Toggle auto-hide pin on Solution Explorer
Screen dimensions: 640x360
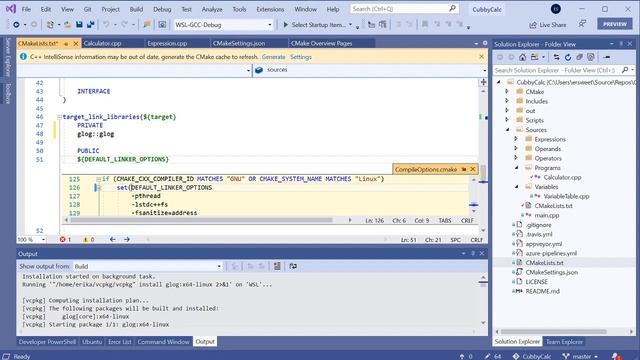[621, 44]
